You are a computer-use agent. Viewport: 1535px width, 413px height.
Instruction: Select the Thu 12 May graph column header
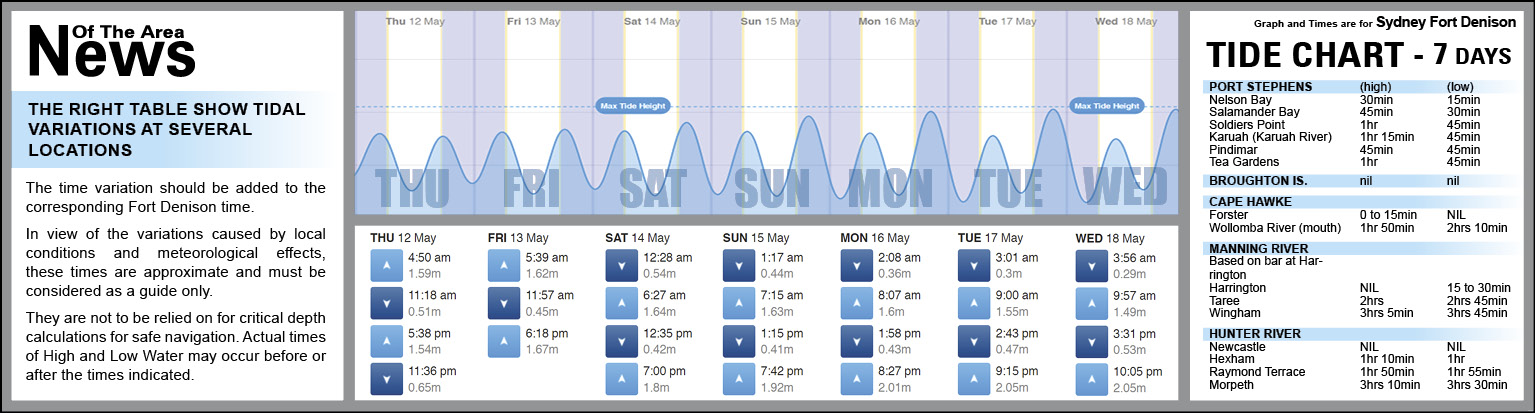pyautogui.click(x=415, y=21)
